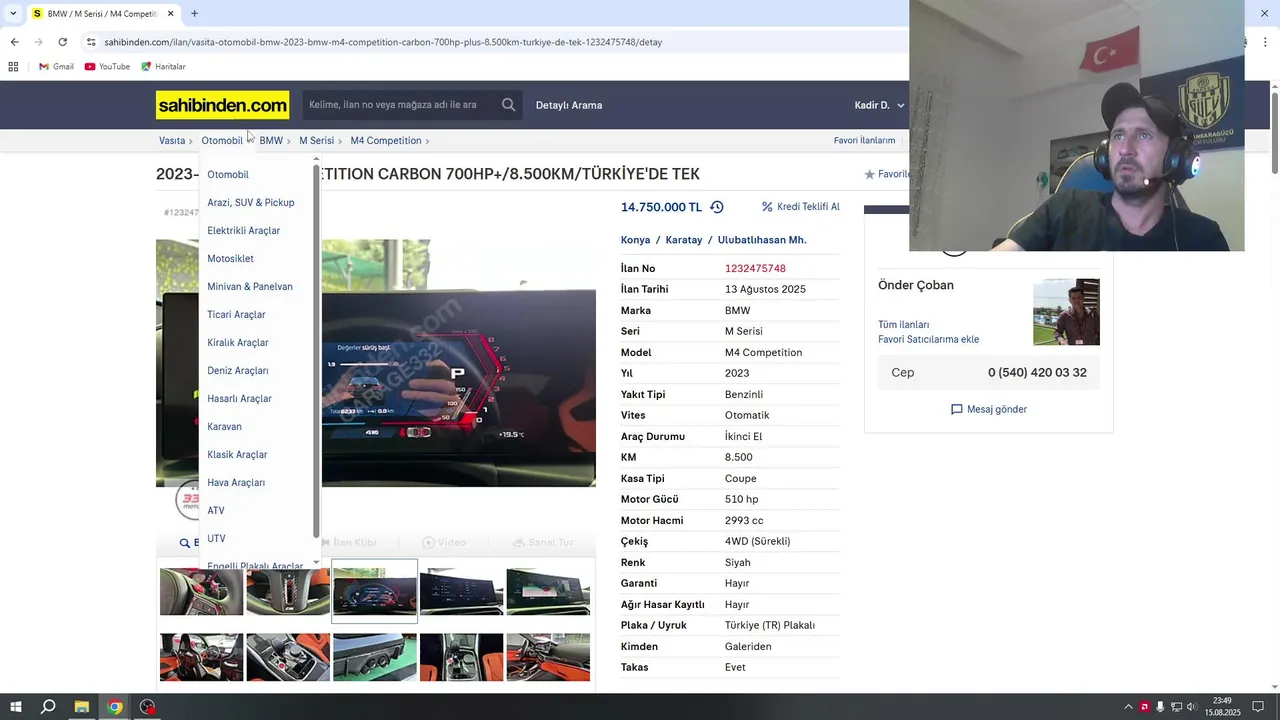This screenshot has height=720, width=1280.
Task: Open File Explorer from taskbar
Action: click(x=82, y=707)
